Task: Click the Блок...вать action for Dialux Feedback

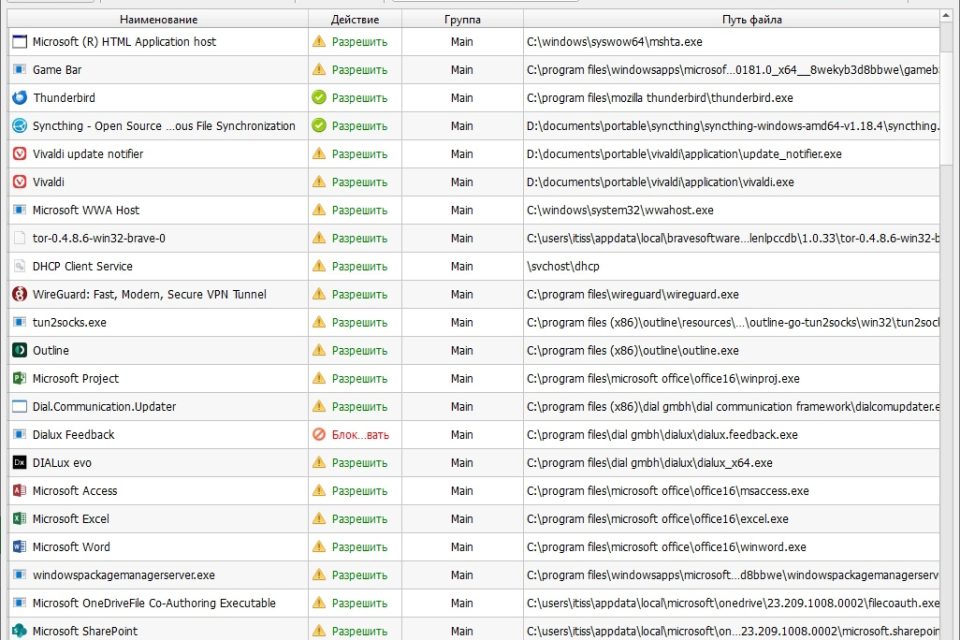Action: pos(360,435)
